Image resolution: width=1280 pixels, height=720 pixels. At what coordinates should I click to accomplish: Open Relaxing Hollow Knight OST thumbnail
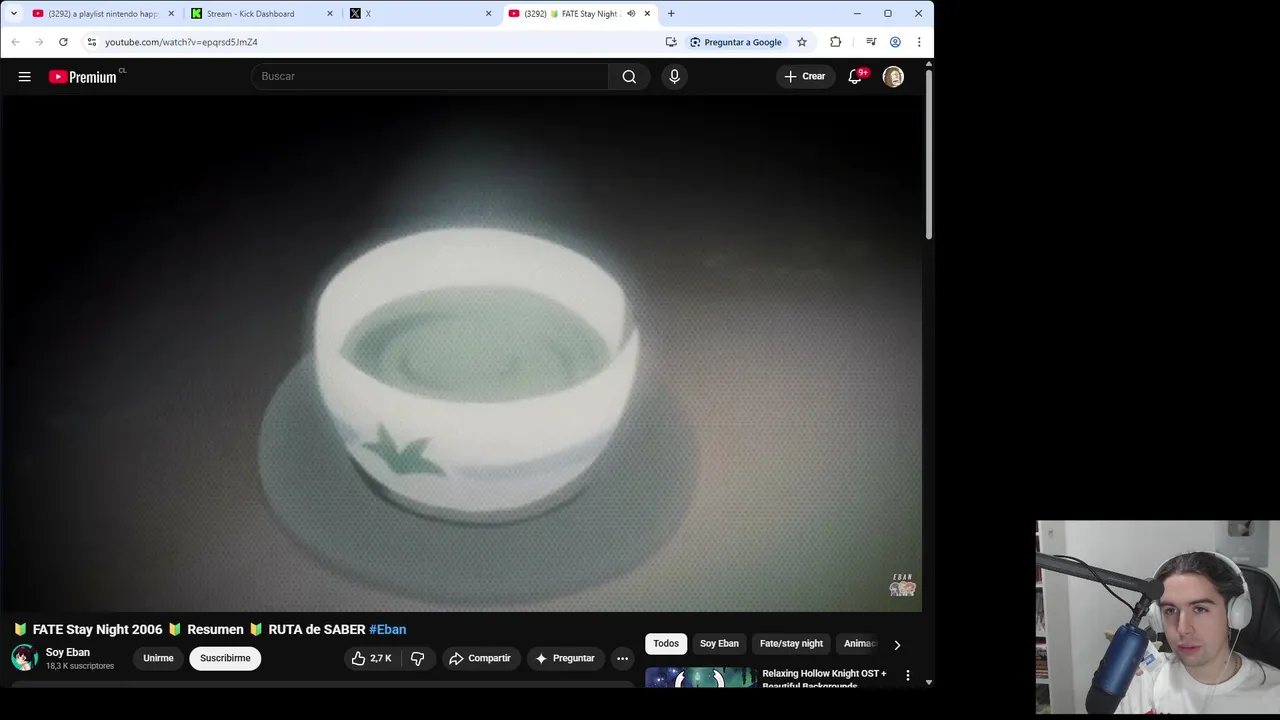pos(700,677)
